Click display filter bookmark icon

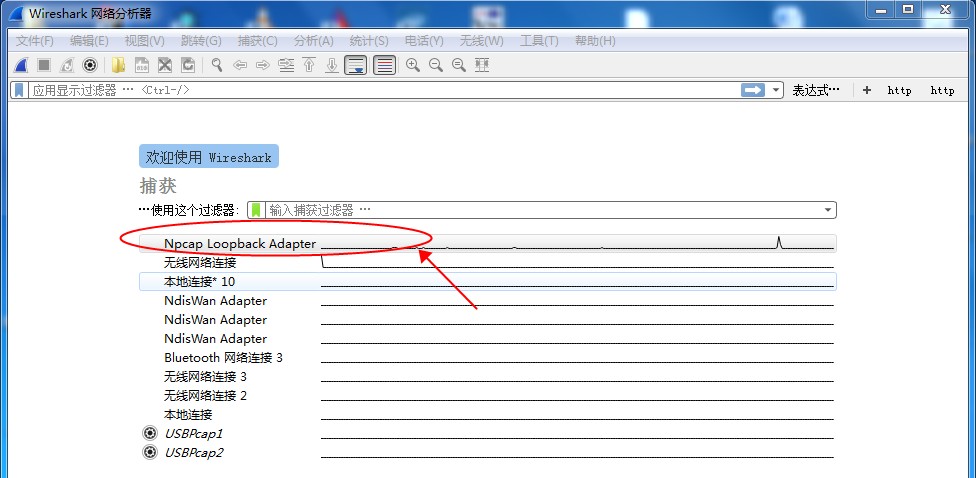point(20,90)
